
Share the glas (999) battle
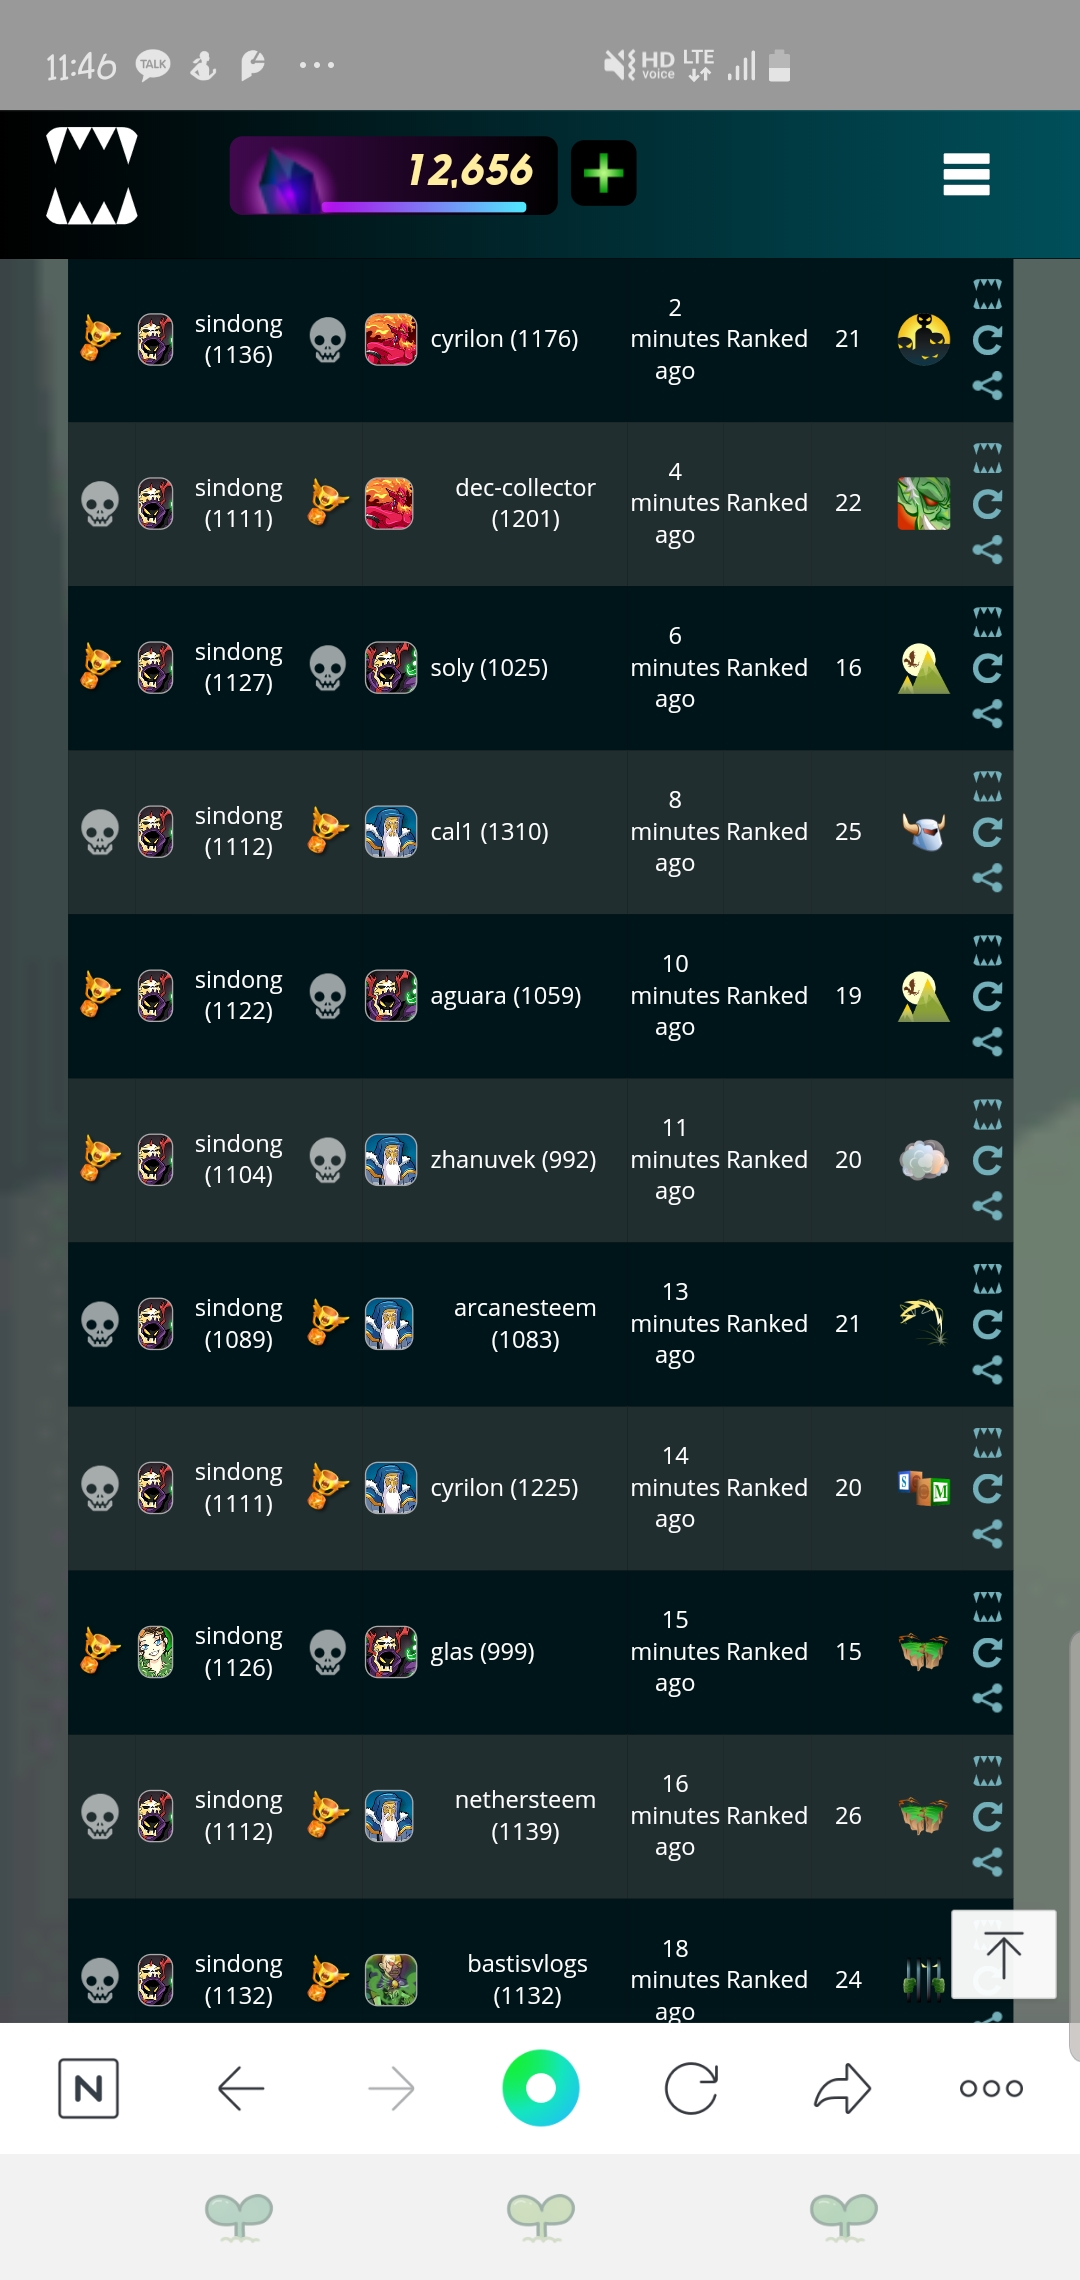click(x=987, y=1698)
